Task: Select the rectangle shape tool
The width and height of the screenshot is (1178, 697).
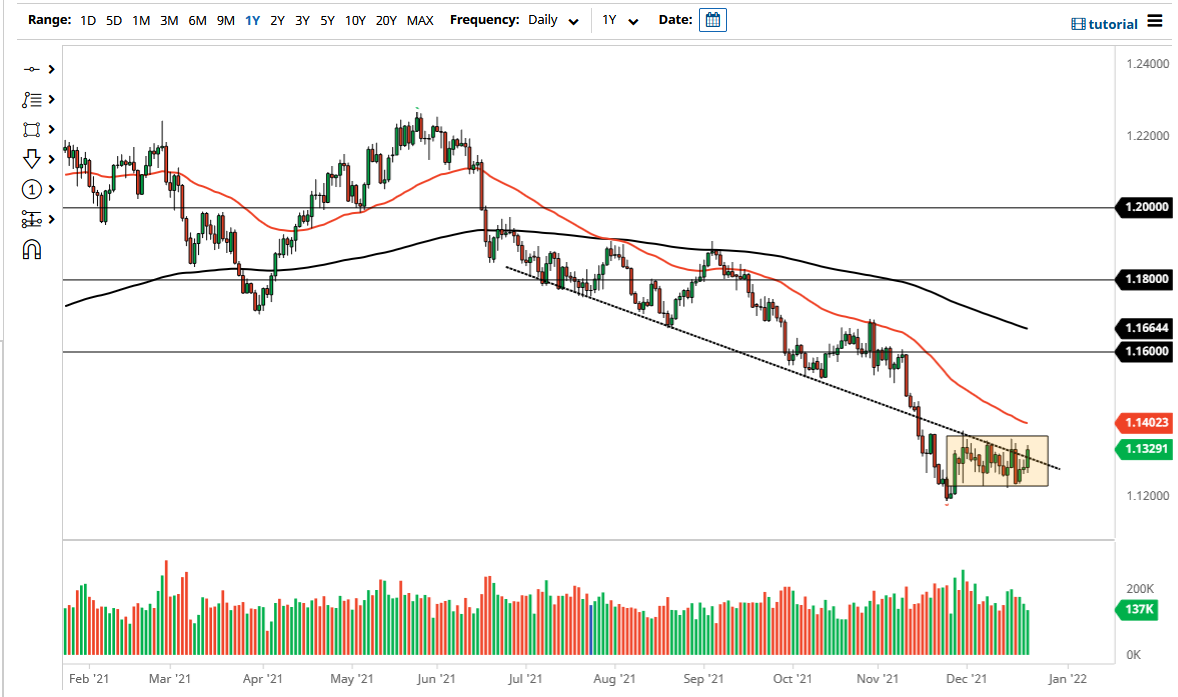Action: [x=31, y=129]
